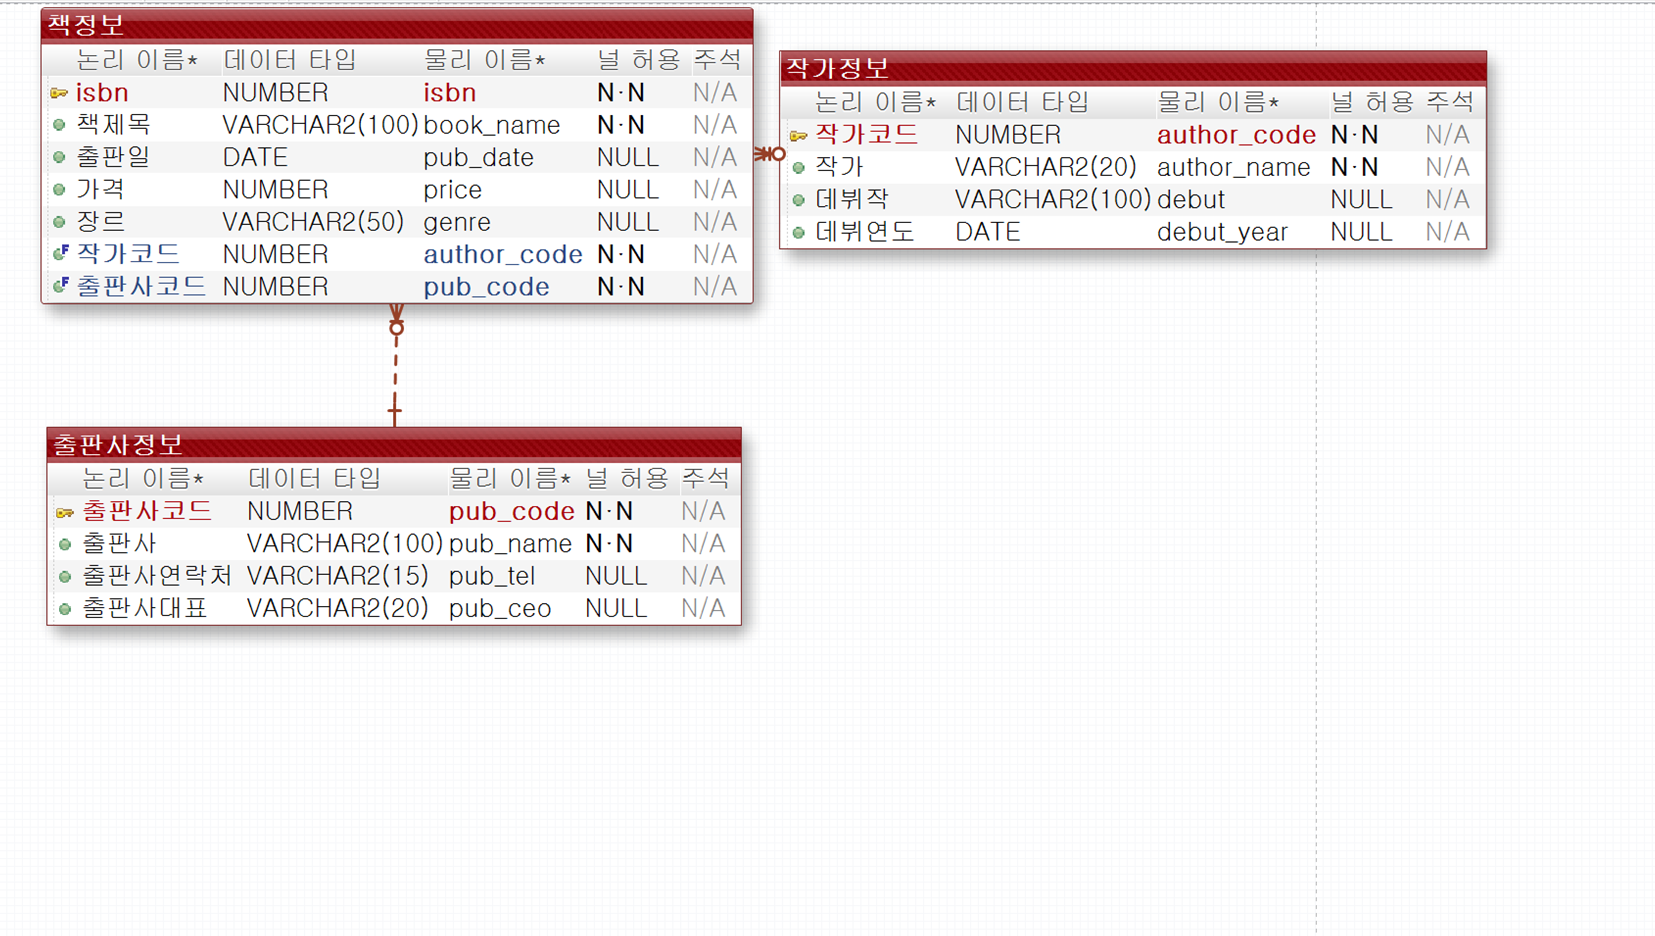Viewport: 1655px width, 936px height.
Task: Click the NULL value in the price row
Action: (628, 190)
